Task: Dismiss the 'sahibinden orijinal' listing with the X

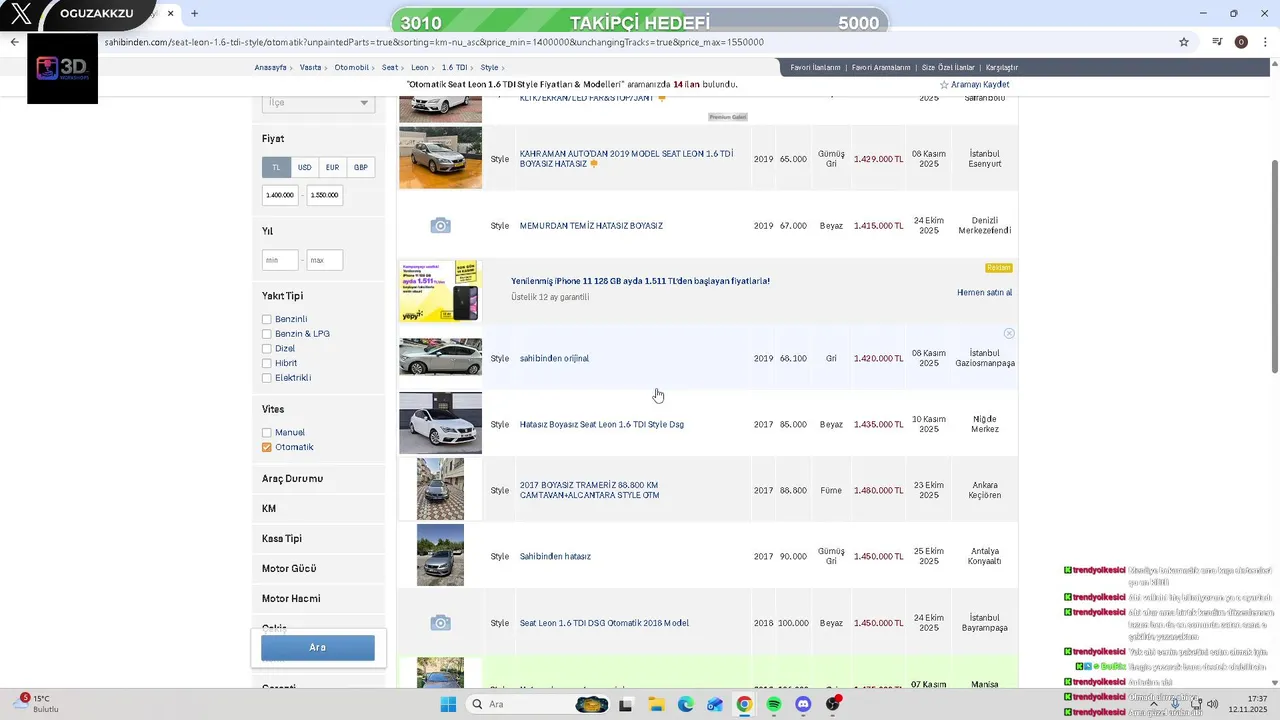Action: pyautogui.click(x=1009, y=333)
